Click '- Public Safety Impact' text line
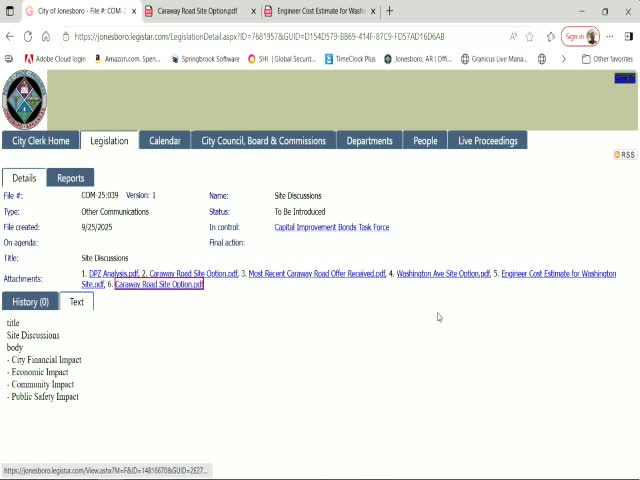The height and width of the screenshot is (480, 640). click(43, 397)
